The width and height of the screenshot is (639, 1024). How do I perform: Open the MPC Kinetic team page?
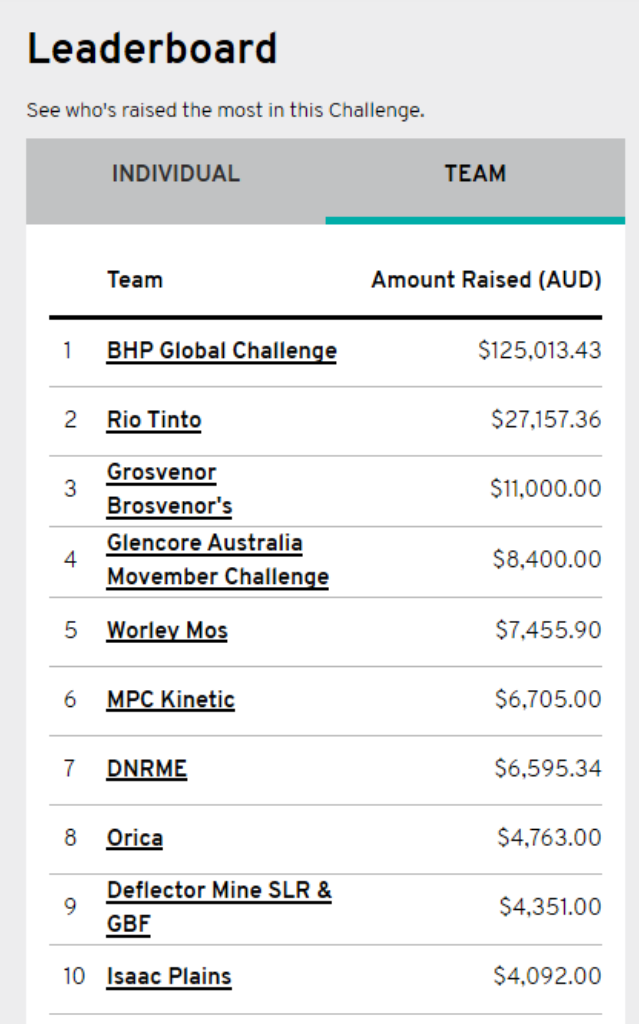pyautogui.click(x=171, y=699)
